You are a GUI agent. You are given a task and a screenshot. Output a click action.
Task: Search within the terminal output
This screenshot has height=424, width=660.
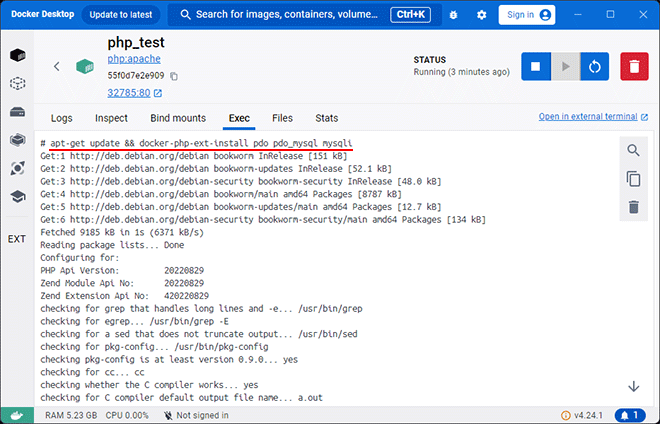coord(633,150)
